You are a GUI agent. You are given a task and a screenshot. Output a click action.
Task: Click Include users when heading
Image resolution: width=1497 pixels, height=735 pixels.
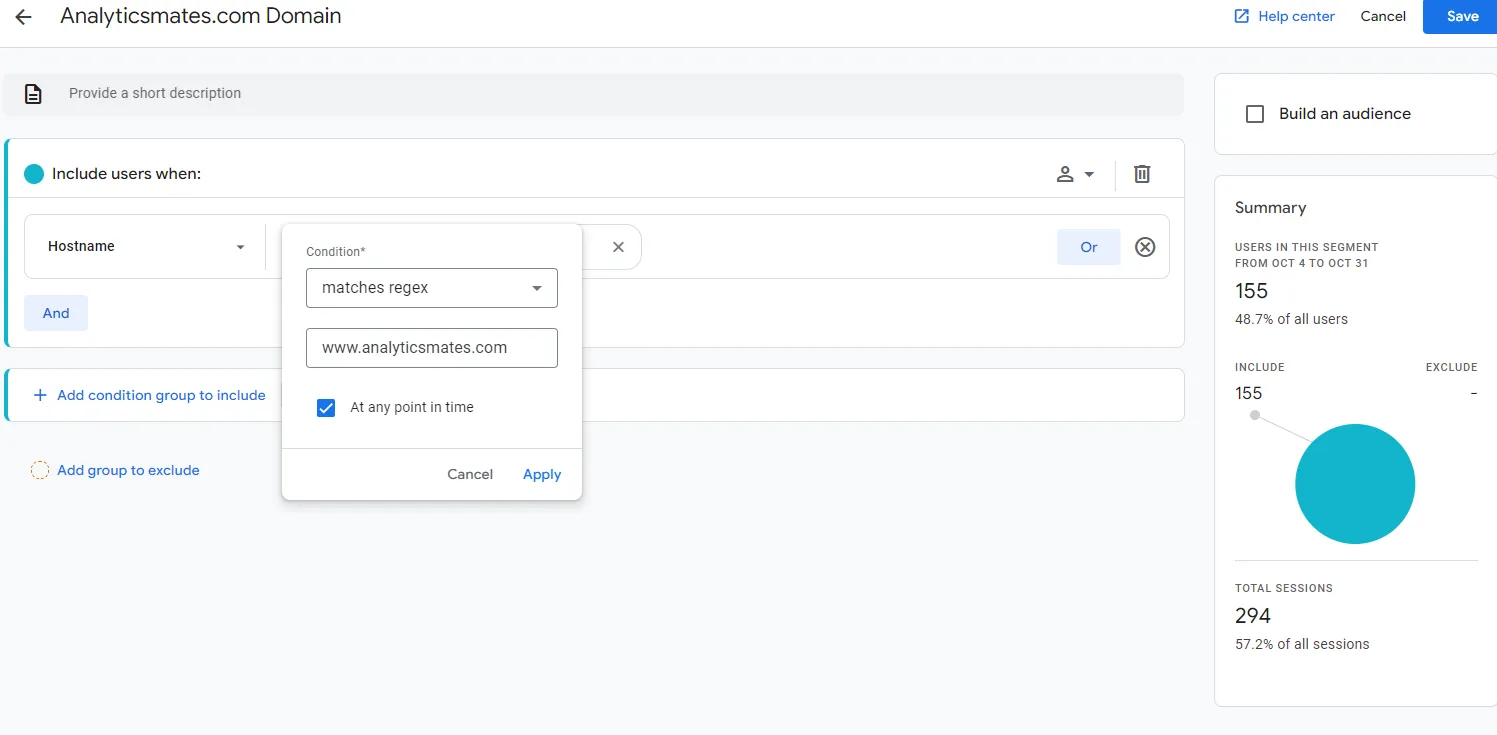tap(126, 174)
